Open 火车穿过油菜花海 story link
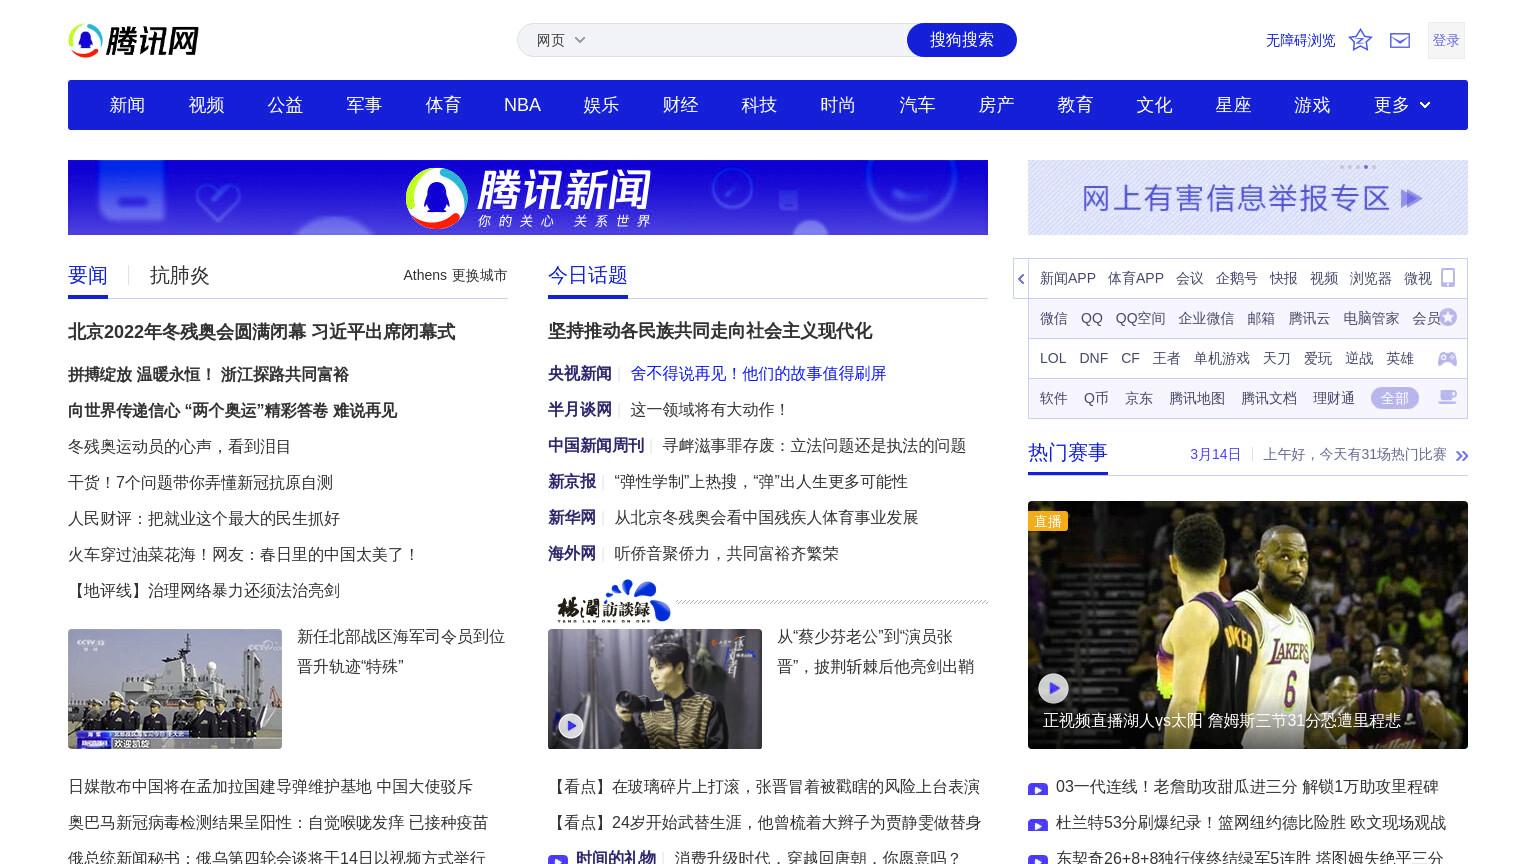 point(244,554)
